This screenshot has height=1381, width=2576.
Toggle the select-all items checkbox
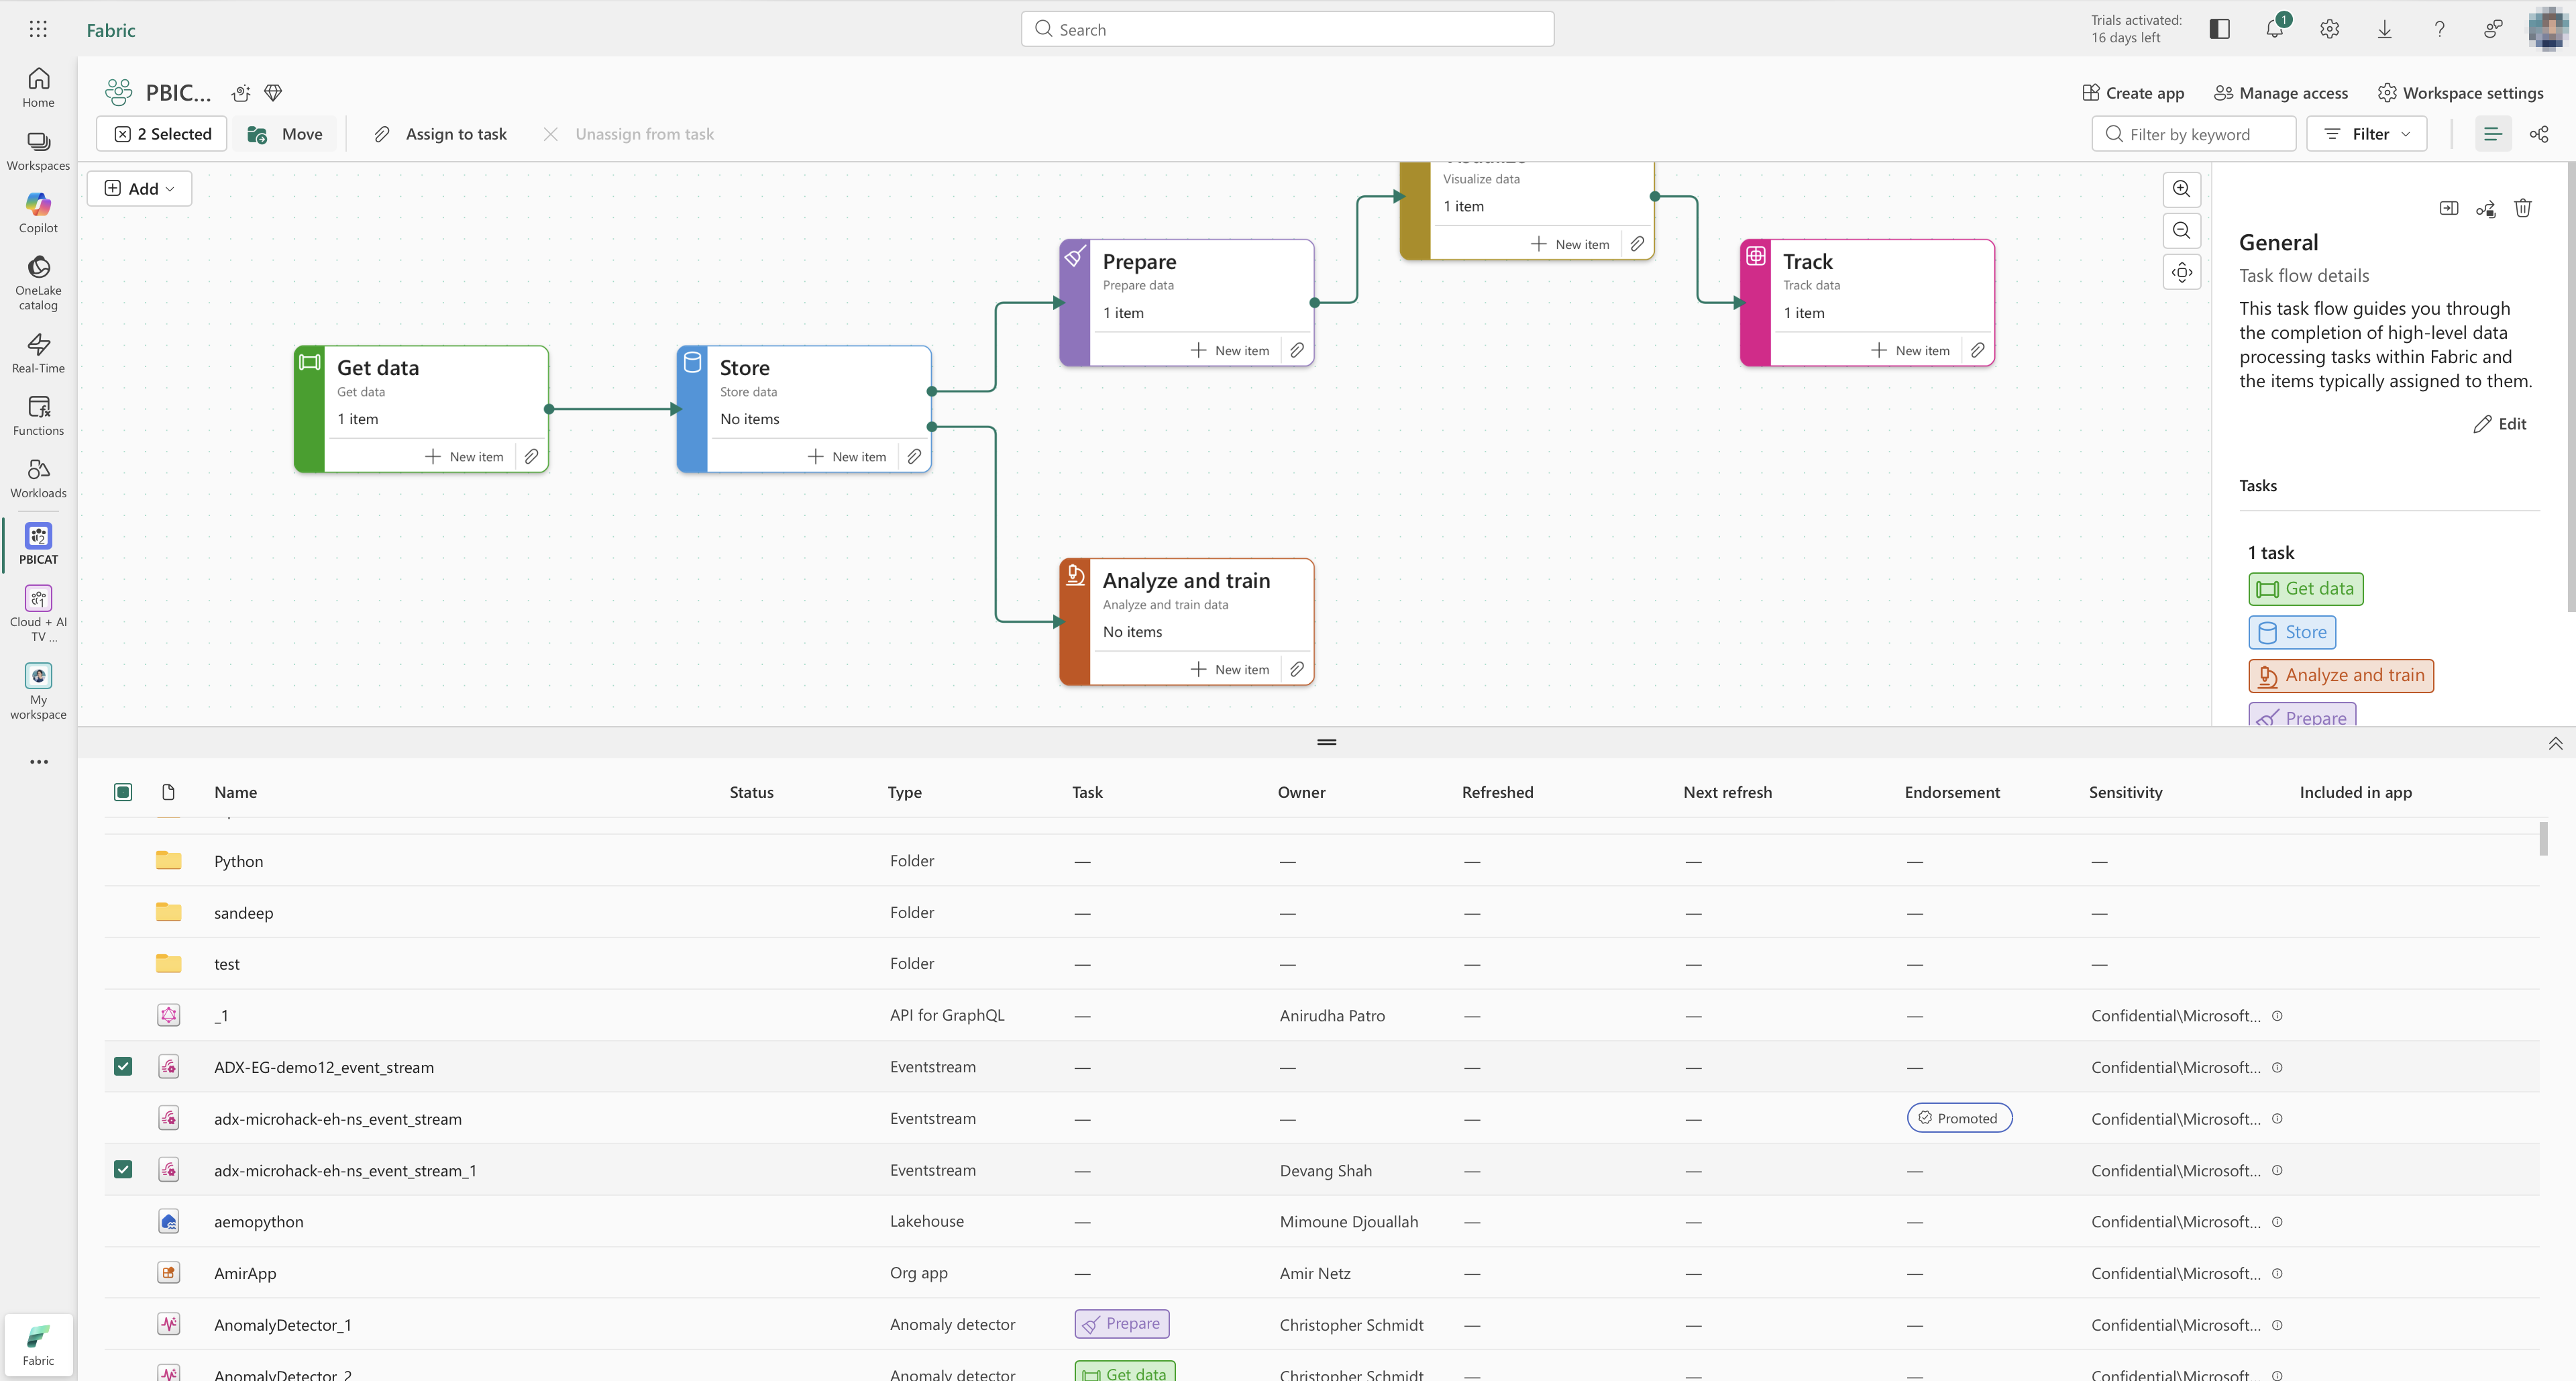tap(123, 792)
